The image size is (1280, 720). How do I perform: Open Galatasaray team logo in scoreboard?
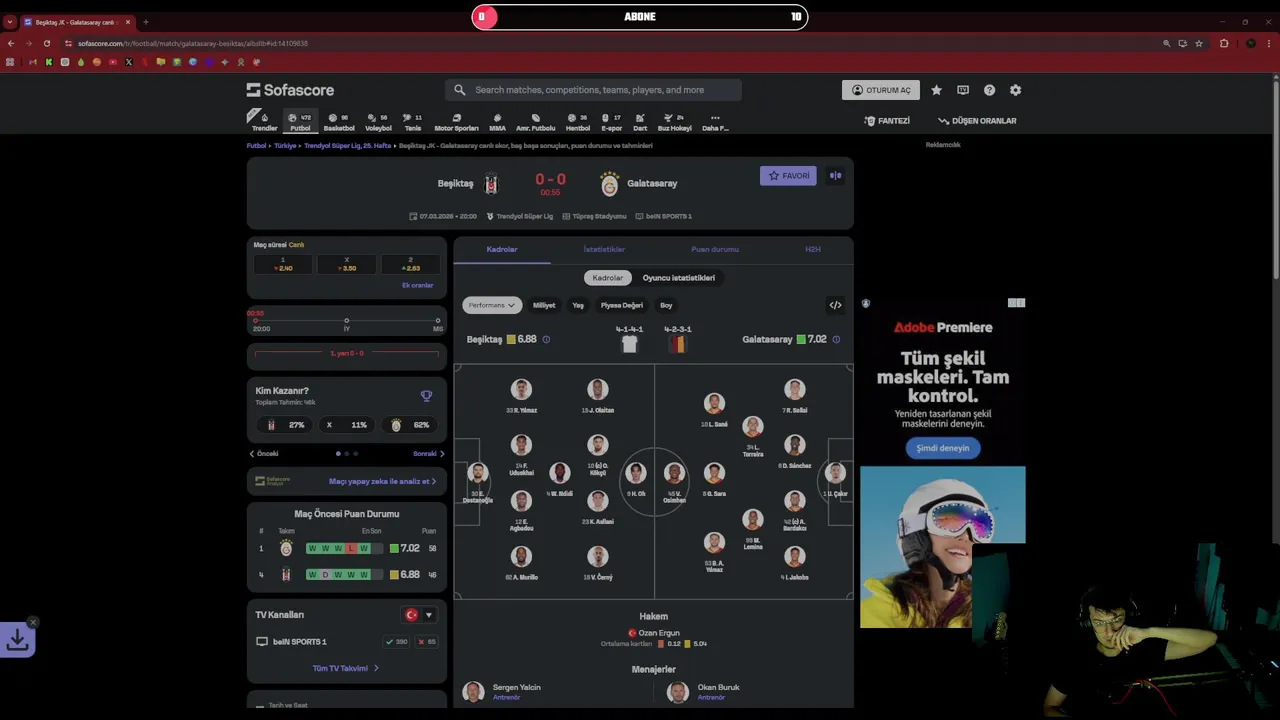click(609, 184)
